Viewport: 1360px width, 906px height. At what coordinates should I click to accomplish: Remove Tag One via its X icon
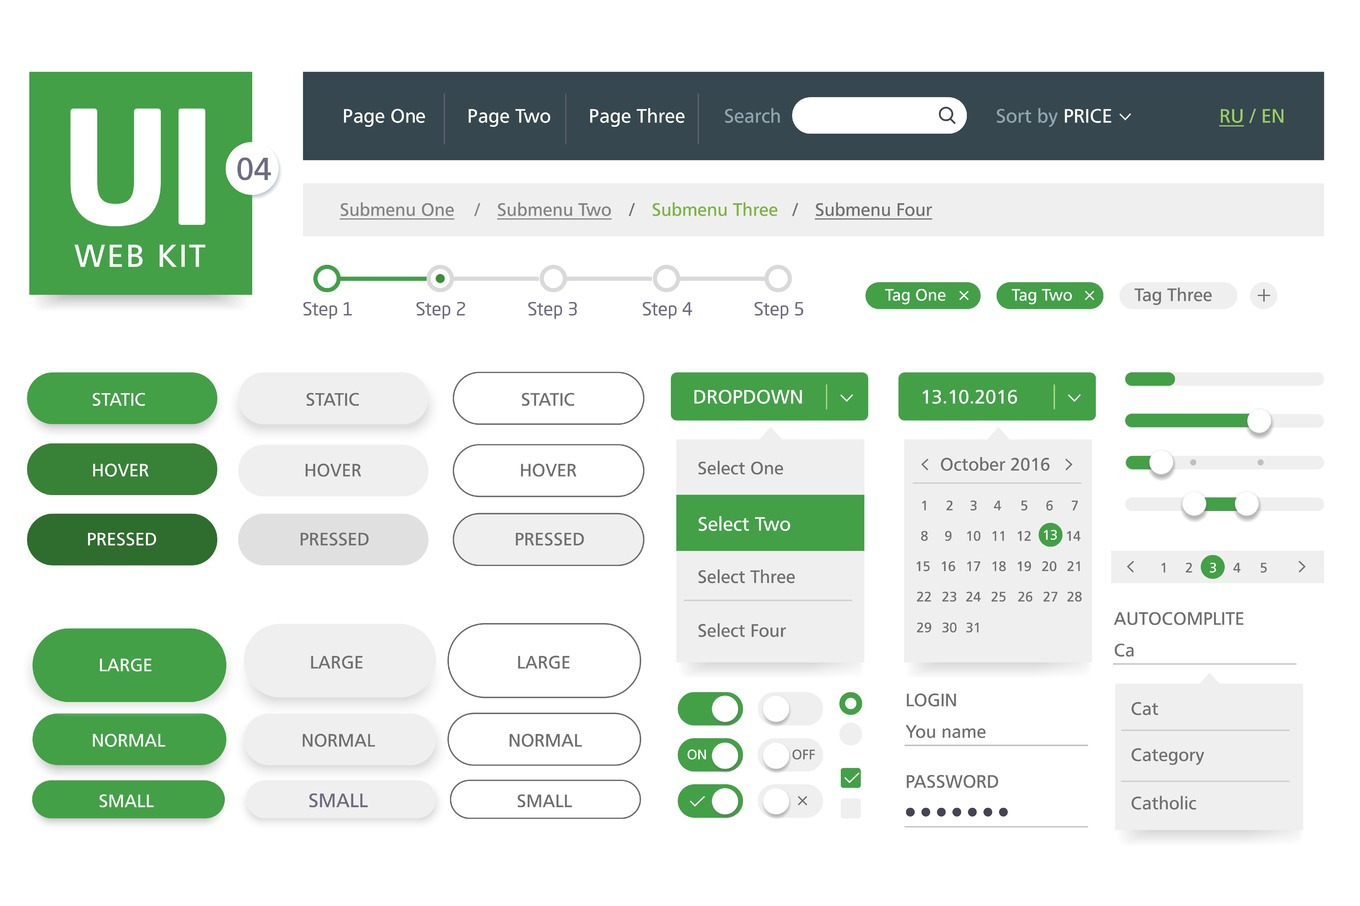(x=963, y=295)
